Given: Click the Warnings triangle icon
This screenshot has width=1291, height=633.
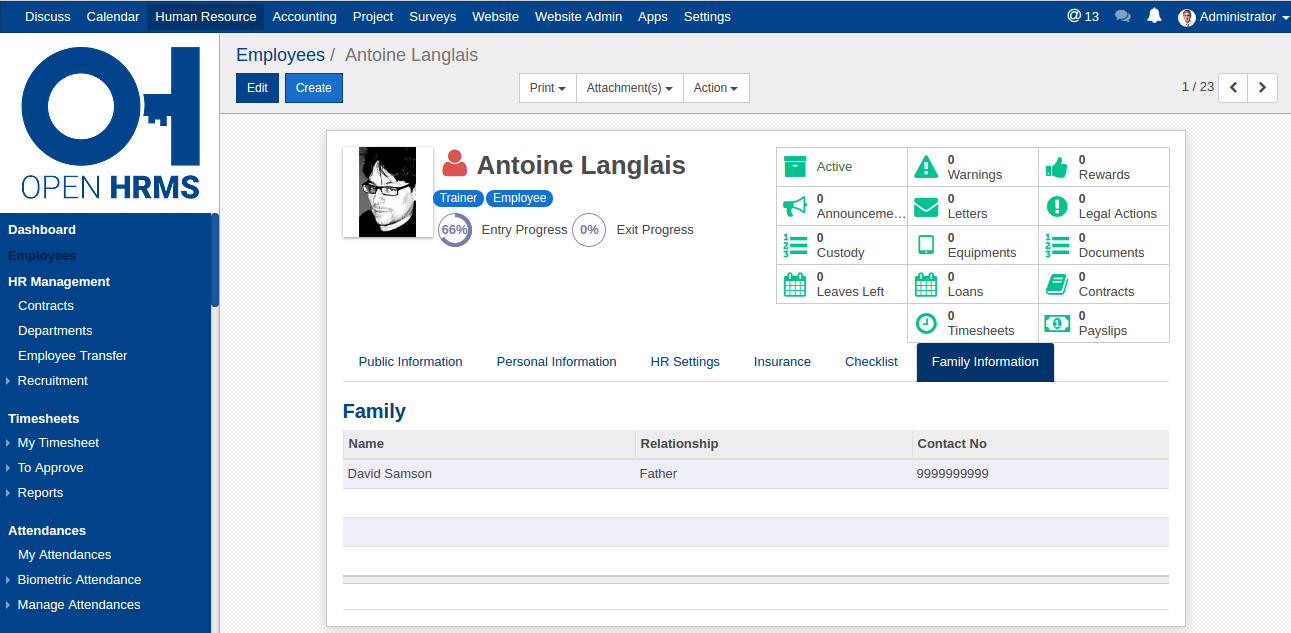Looking at the screenshot, I should pos(926,167).
